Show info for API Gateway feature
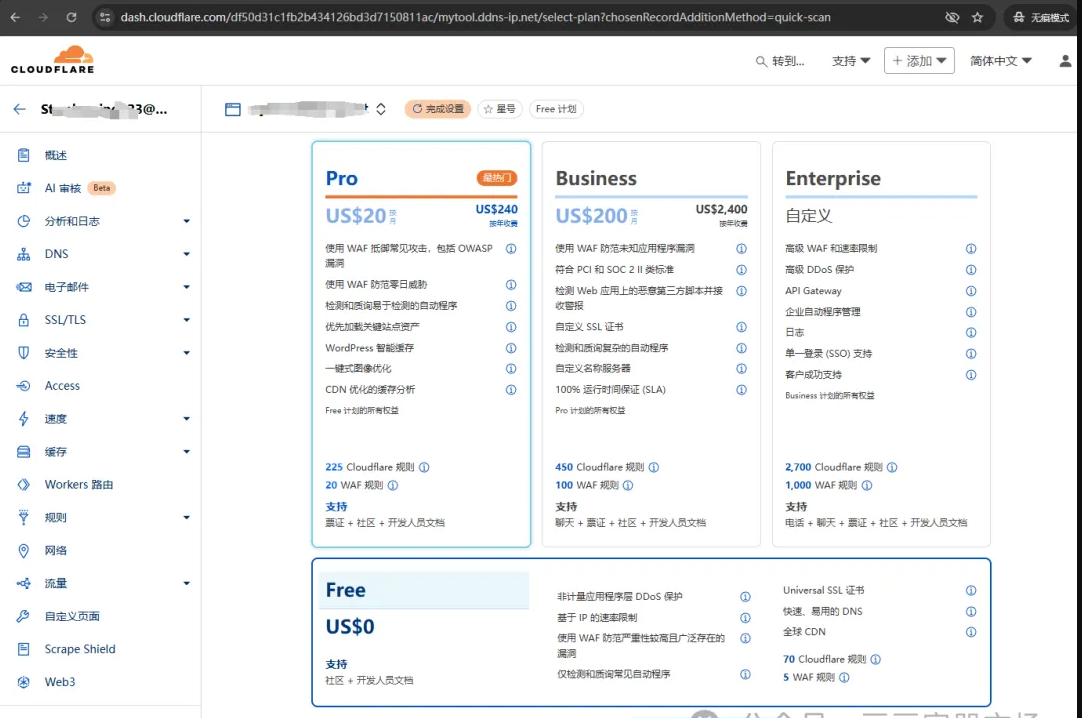 click(x=971, y=291)
